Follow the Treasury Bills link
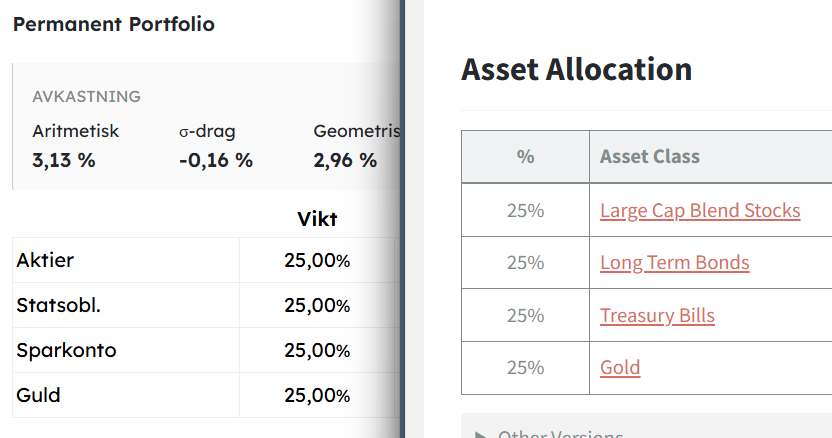 657,316
